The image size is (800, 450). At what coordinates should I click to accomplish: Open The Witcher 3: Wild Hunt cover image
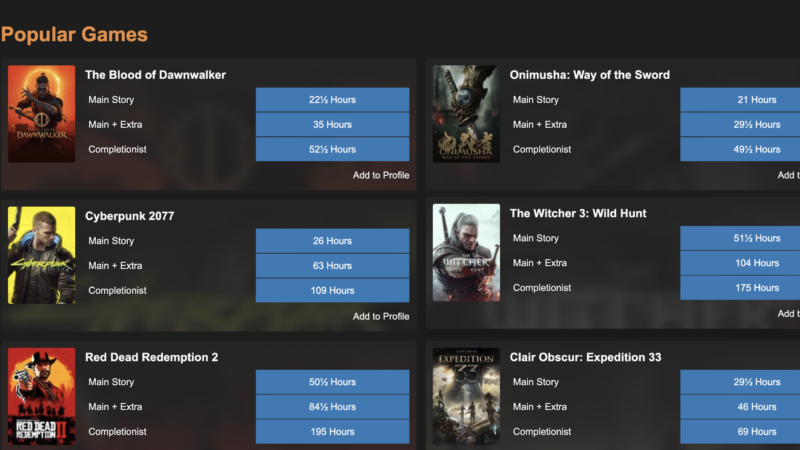(x=466, y=253)
